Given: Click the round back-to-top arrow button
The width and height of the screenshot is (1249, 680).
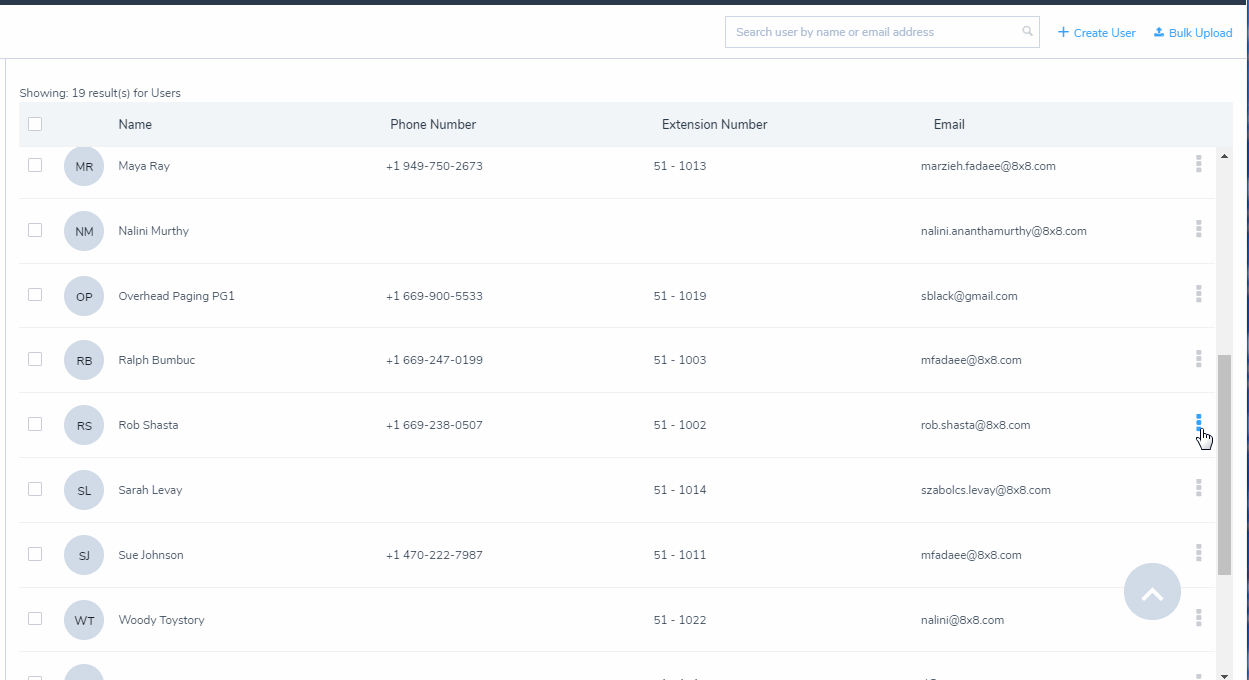Looking at the screenshot, I should (x=1152, y=592).
